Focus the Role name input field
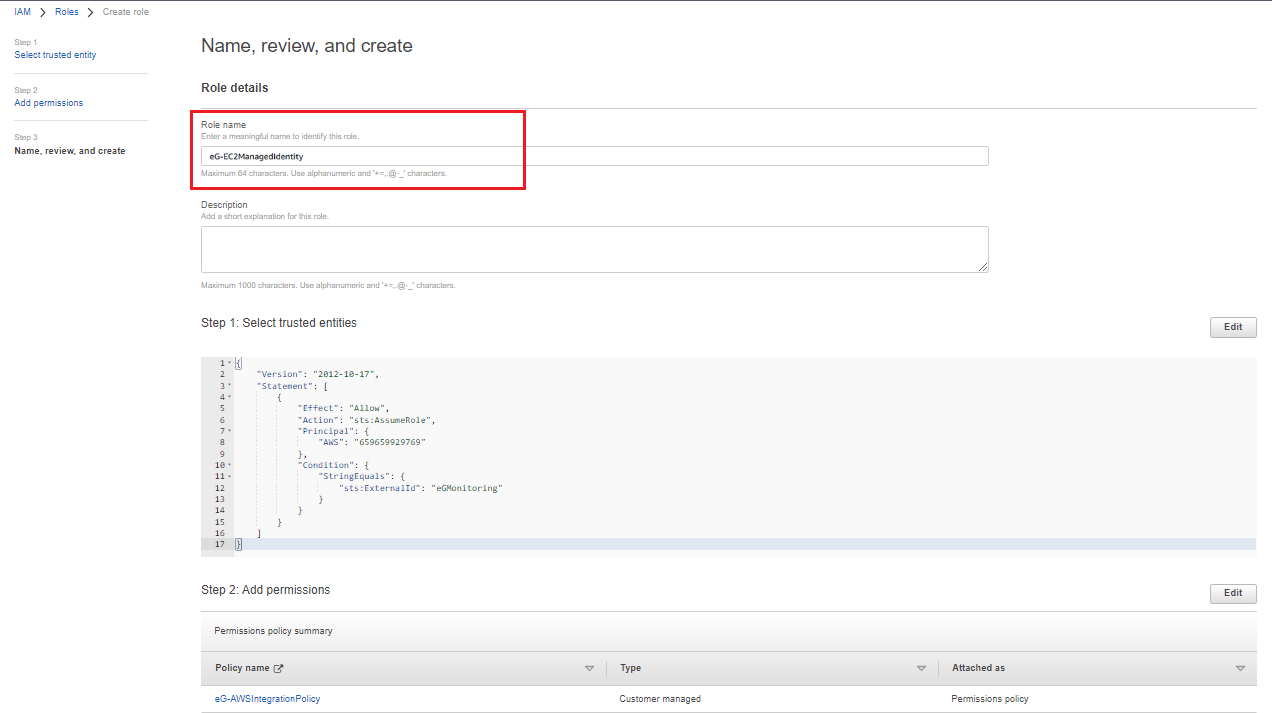This screenshot has width=1272, height=713. 594,156
